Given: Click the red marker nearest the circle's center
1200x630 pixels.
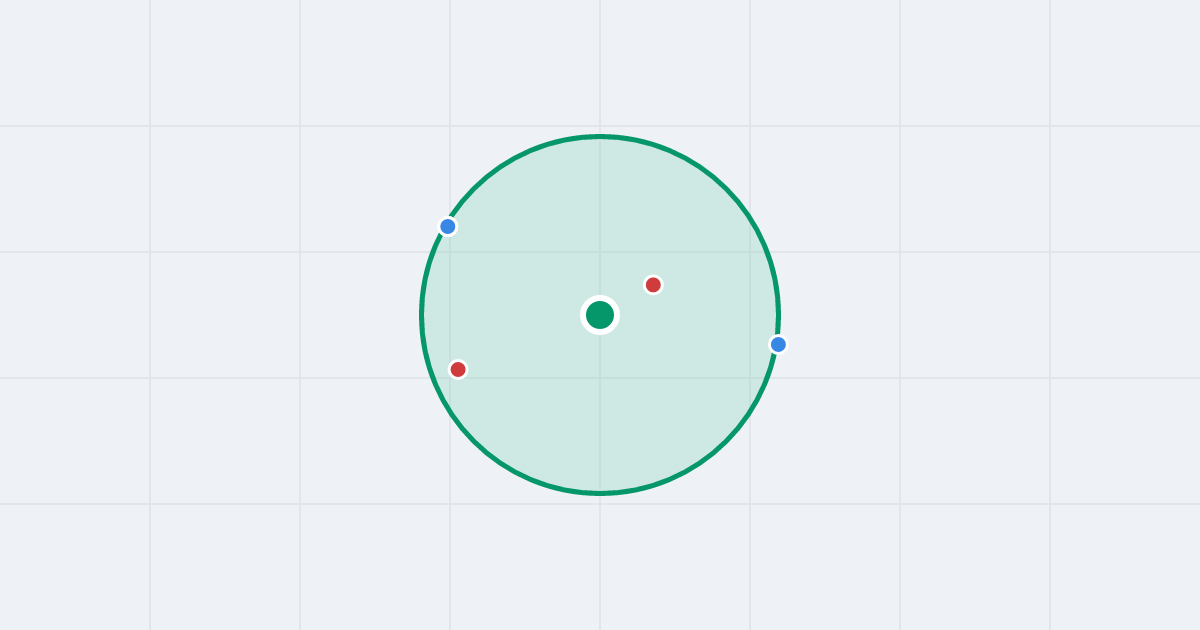Looking at the screenshot, I should tap(653, 285).
